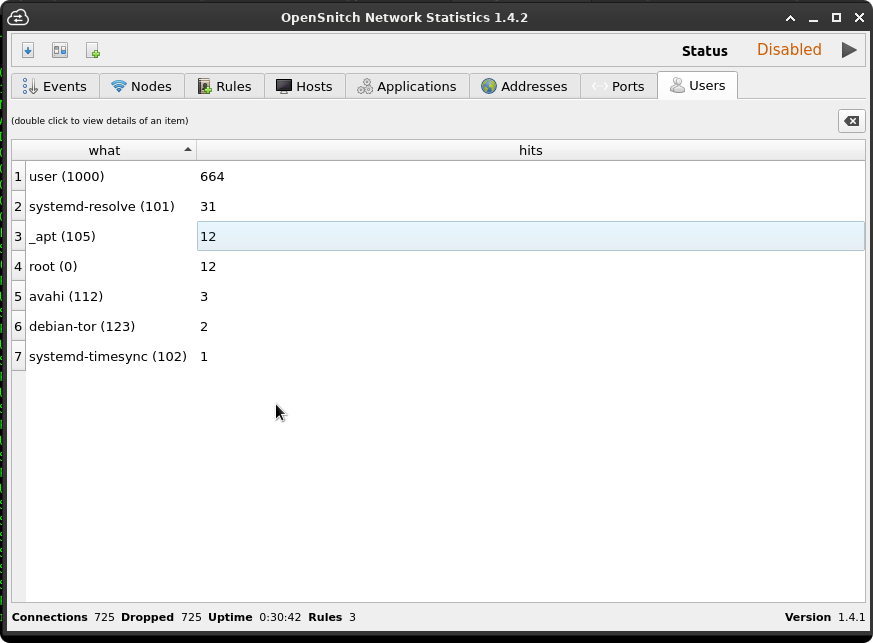Select row header number 1
Screen dimensions: 873x643
(x=18, y=176)
